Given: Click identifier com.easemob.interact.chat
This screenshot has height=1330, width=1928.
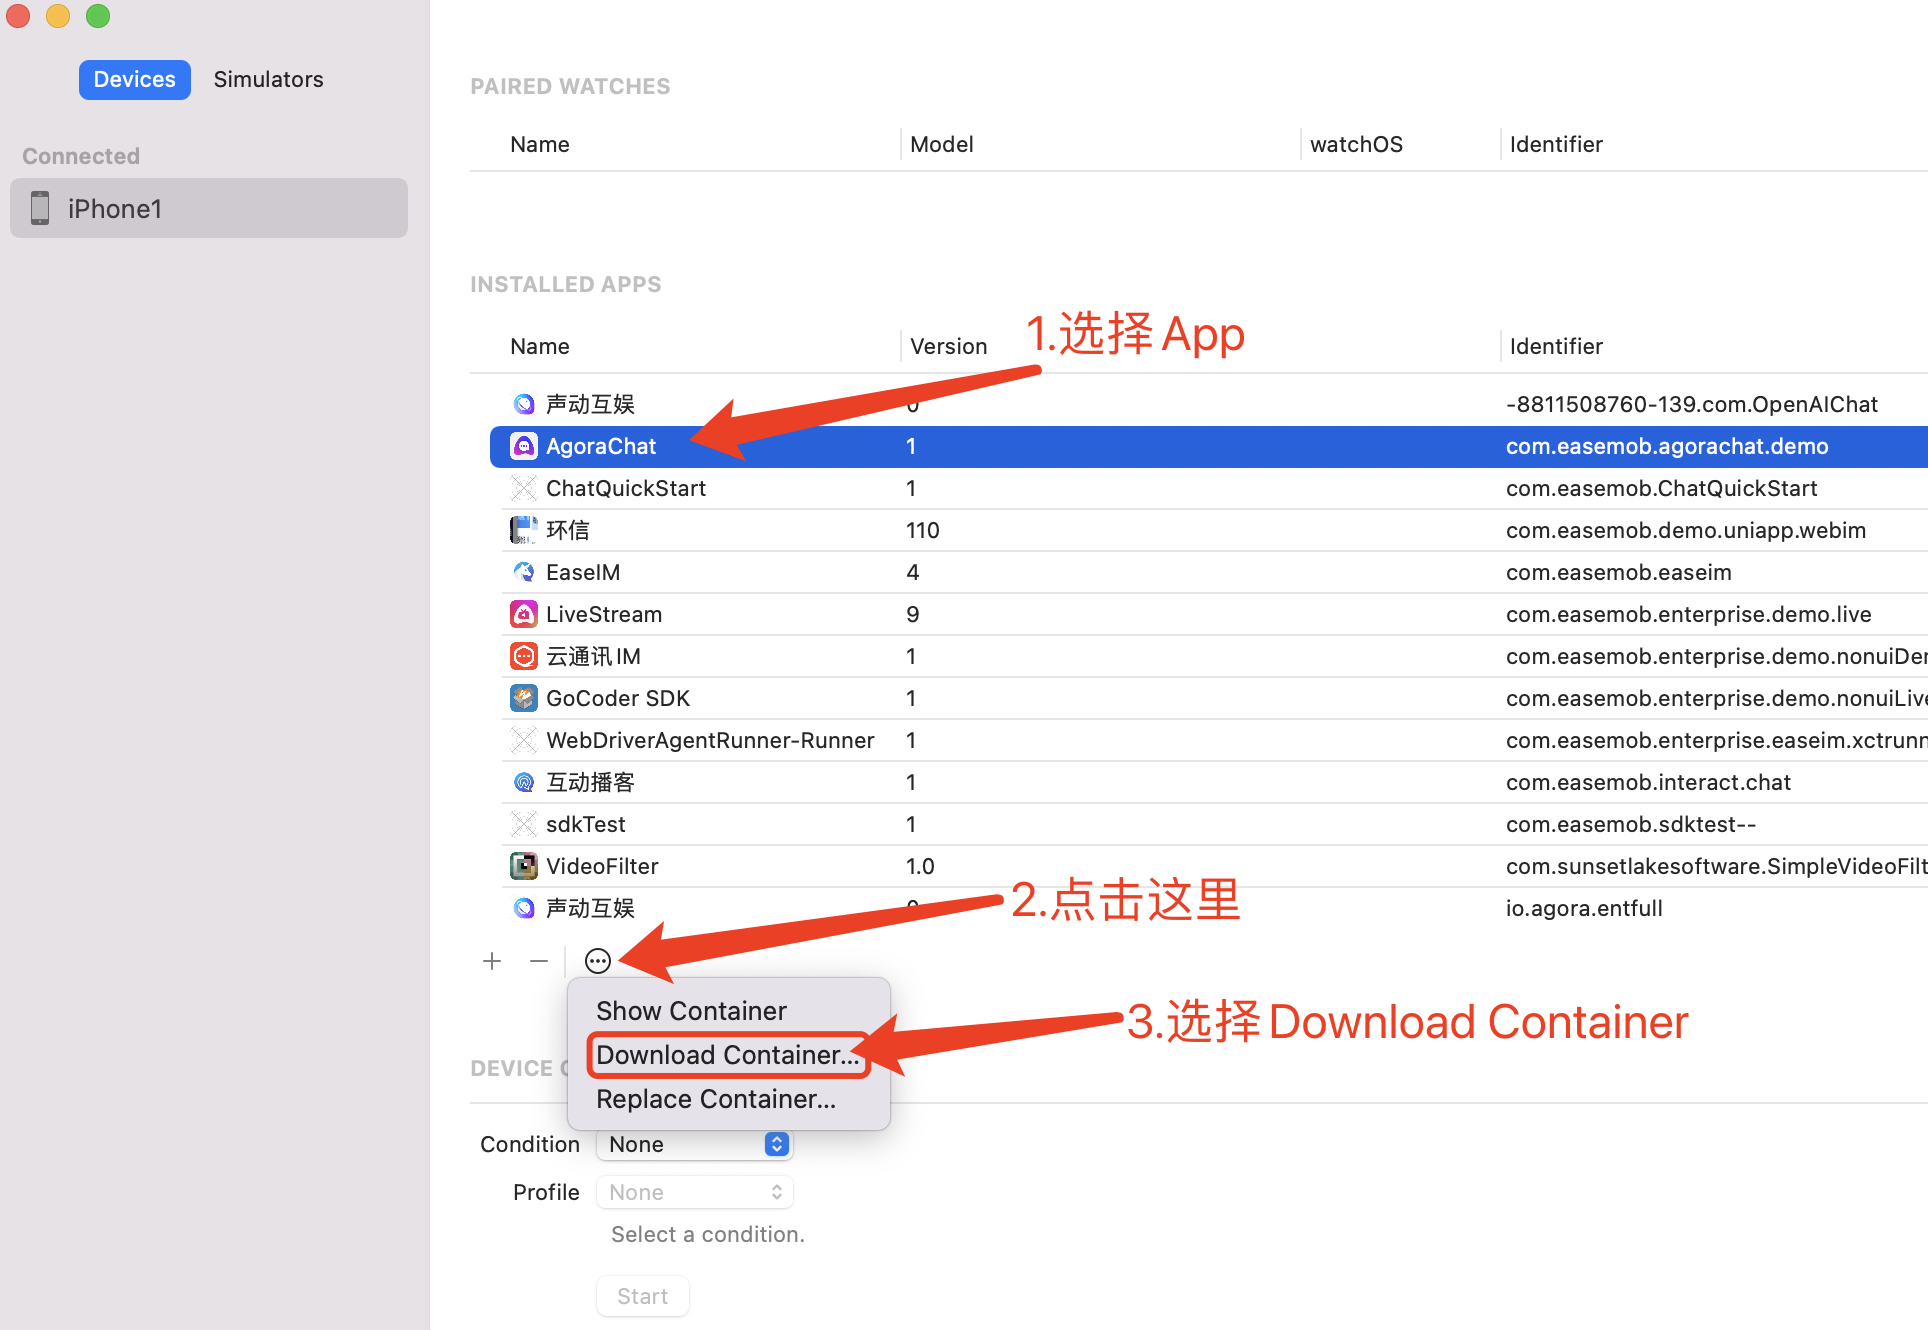Looking at the screenshot, I should pos(1648,782).
